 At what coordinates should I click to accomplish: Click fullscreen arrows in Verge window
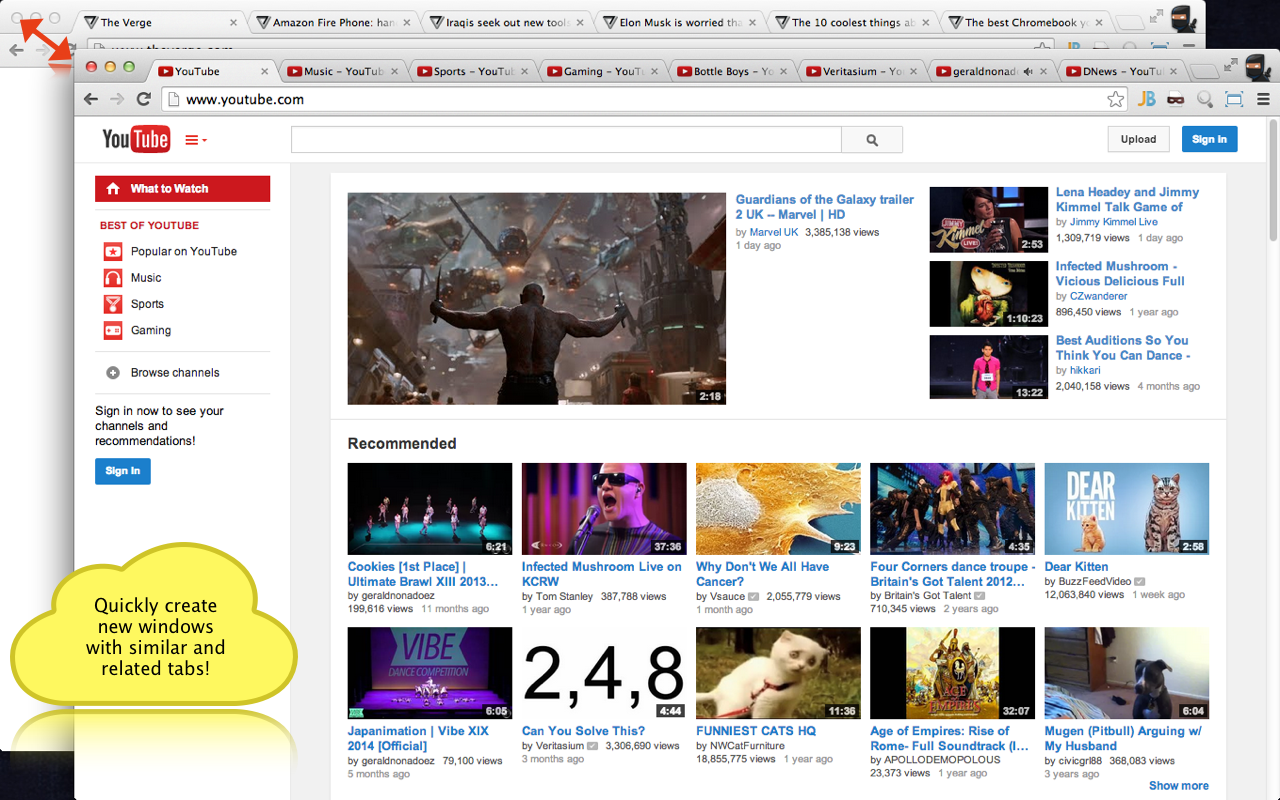click(x=1156, y=15)
